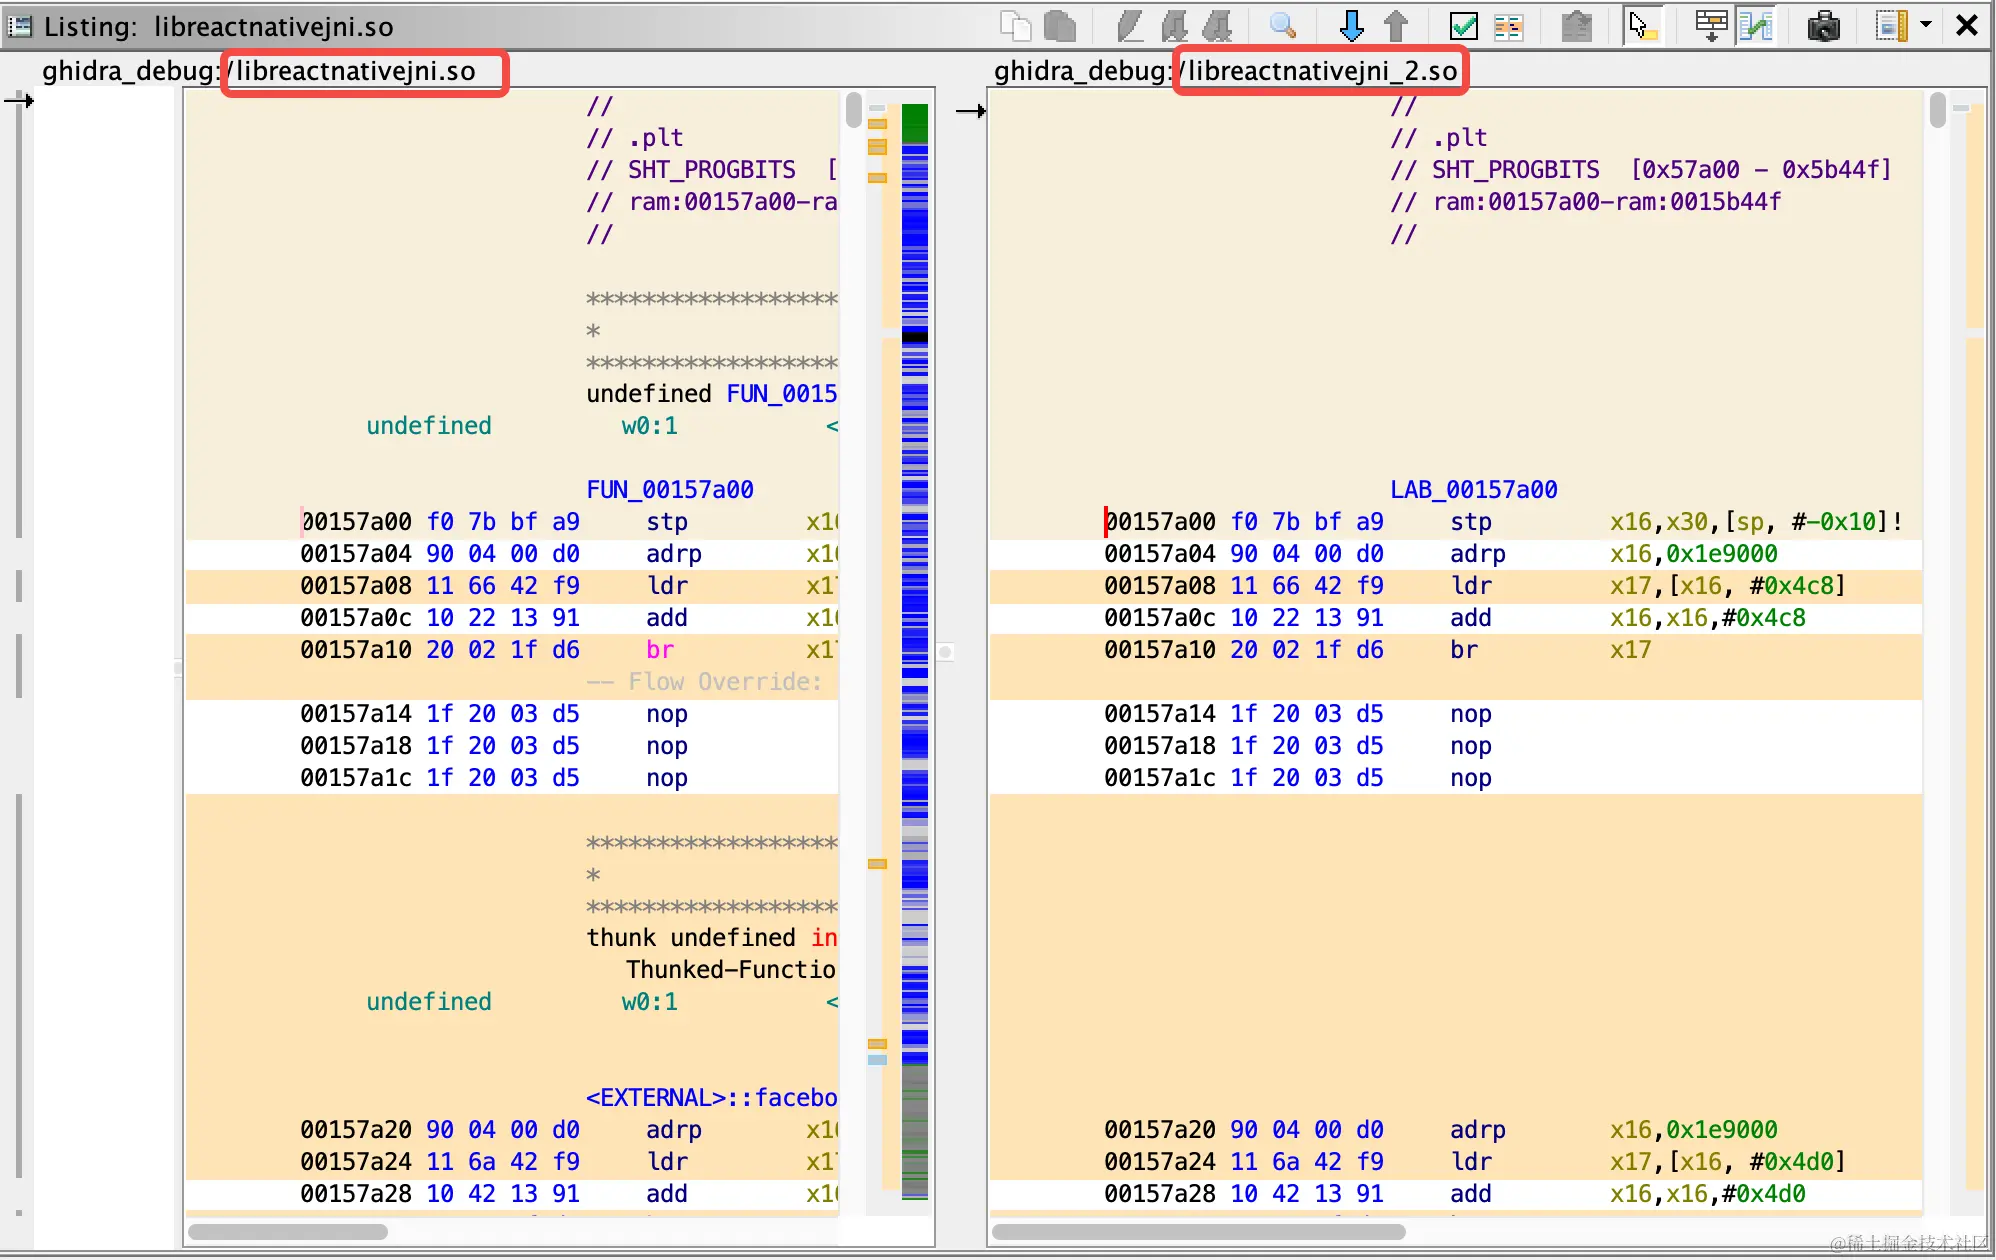The height and width of the screenshot is (1260, 1996).
Task: Open Diff settings green checkmark icon
Action: pos(1464,26)
